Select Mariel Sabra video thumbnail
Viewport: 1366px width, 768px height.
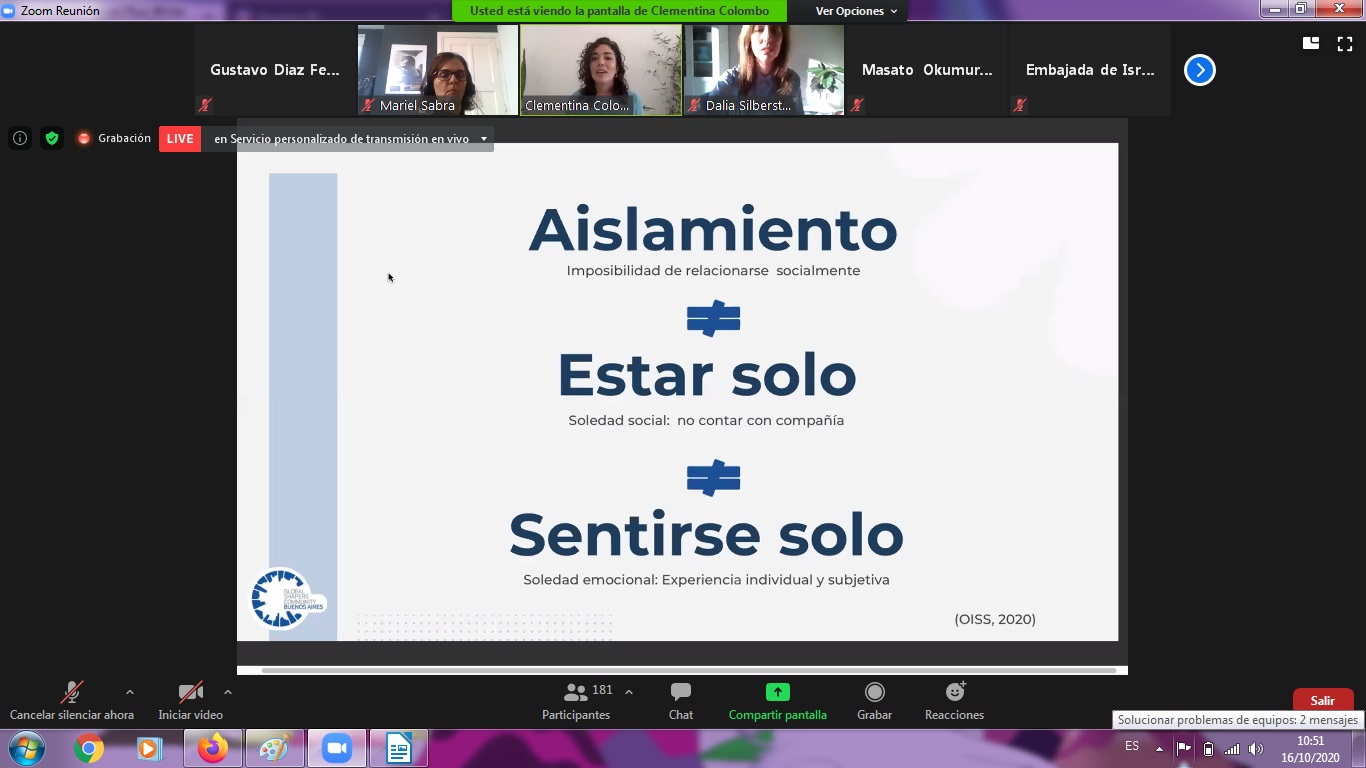pos(438,70)
